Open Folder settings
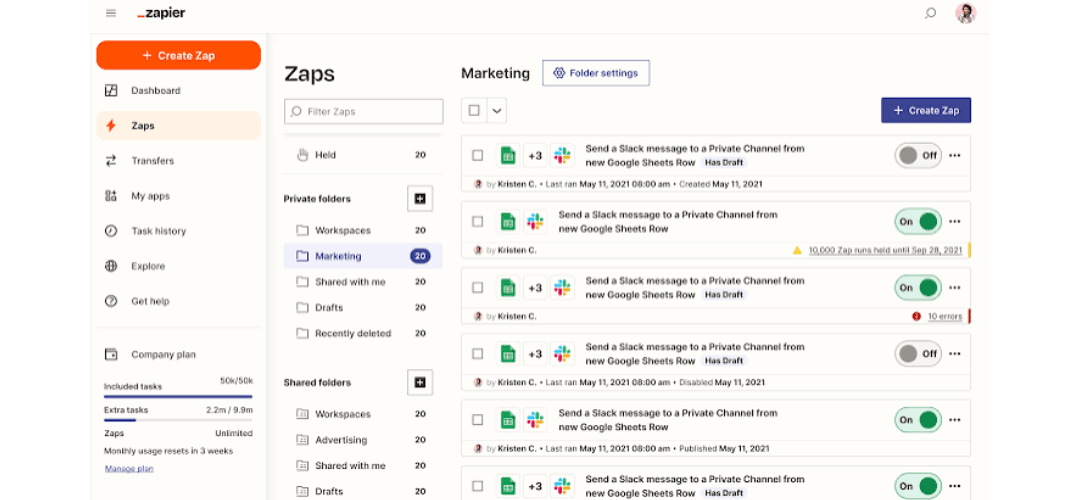This screenshot has height=500, width=1080. (x=596, y=73)
